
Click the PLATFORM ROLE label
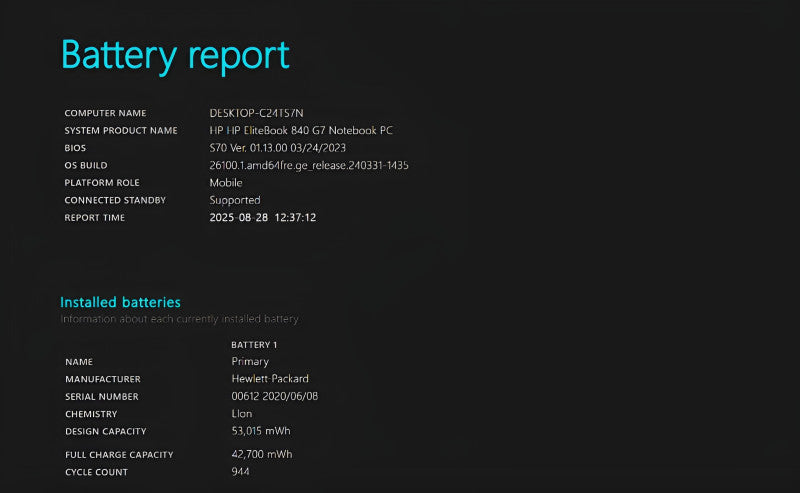click(x=102, y=183)
